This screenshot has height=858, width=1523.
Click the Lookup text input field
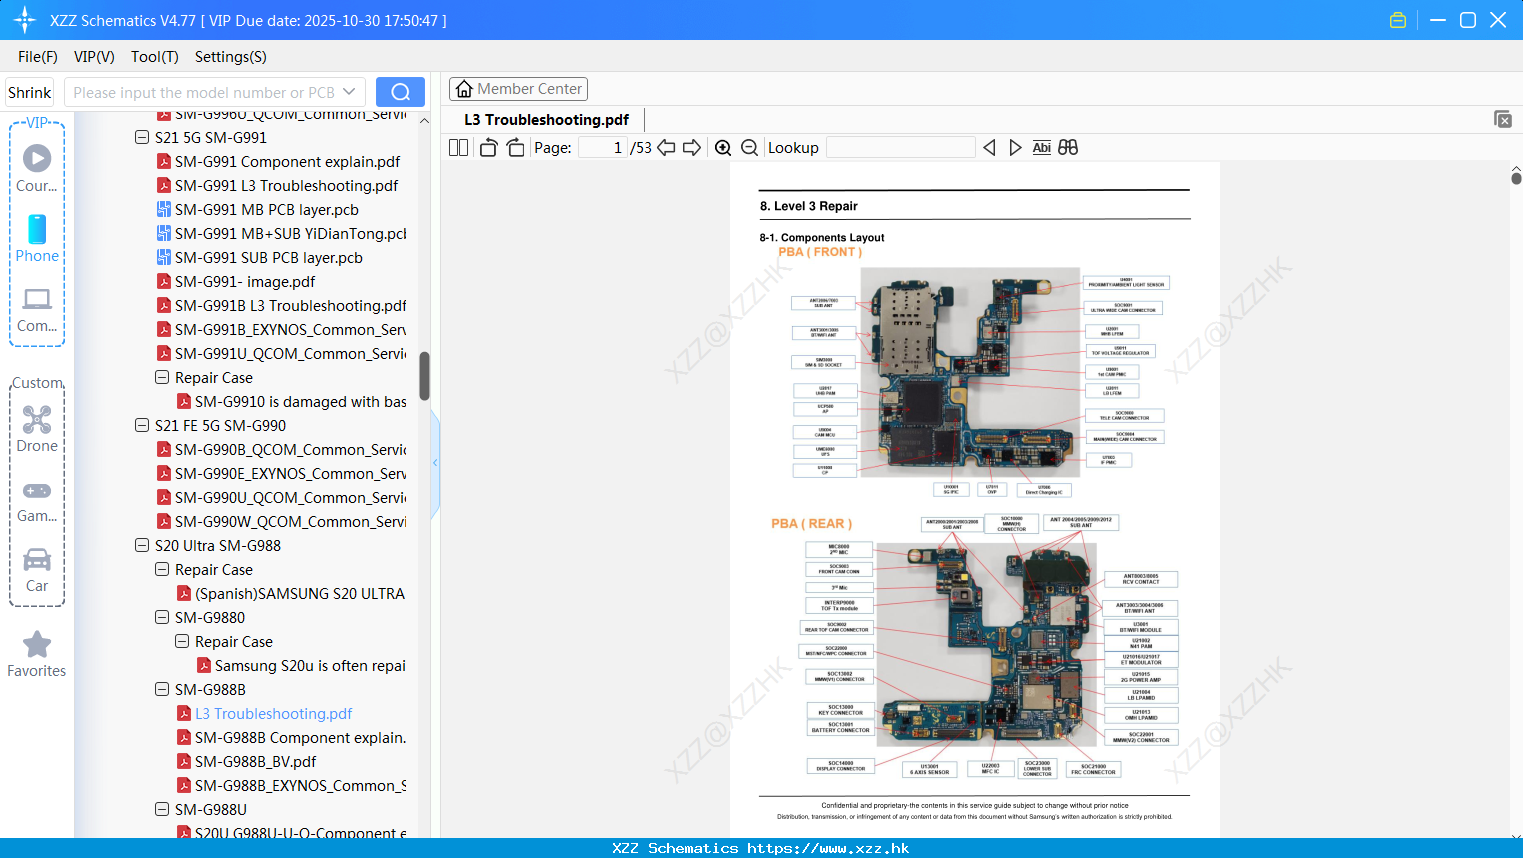[x=901, y=148]
